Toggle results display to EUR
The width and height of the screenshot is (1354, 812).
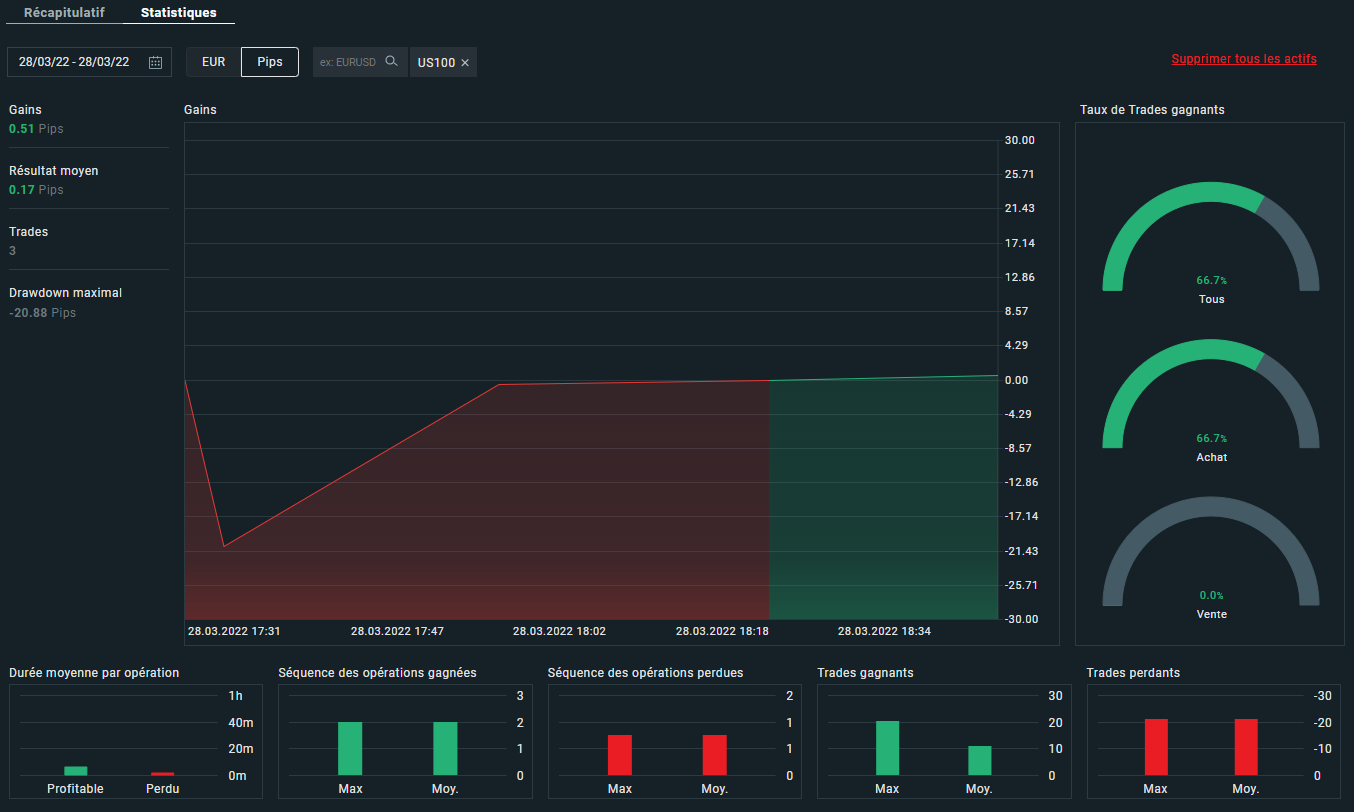click(214, 62)
